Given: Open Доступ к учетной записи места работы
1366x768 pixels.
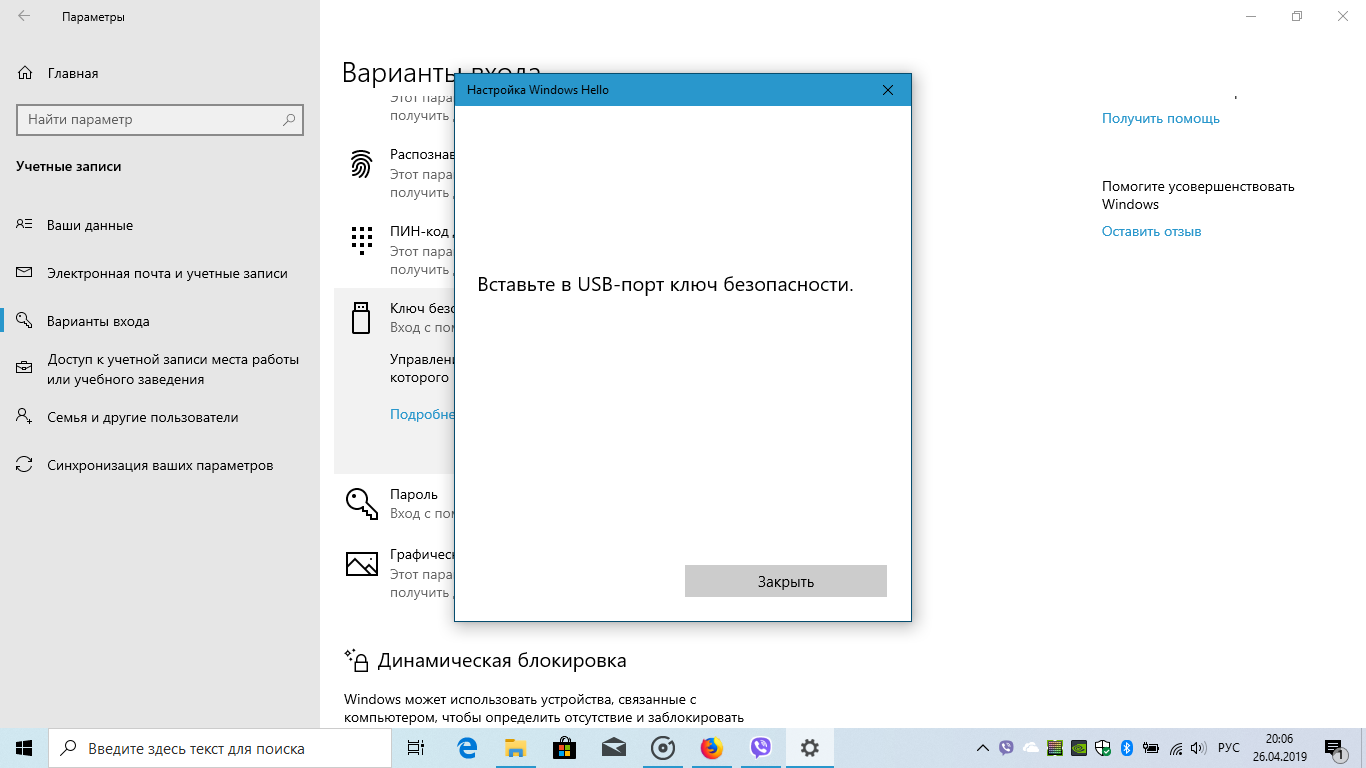Looking at the screenshot, I should click(x=173, y=369).
